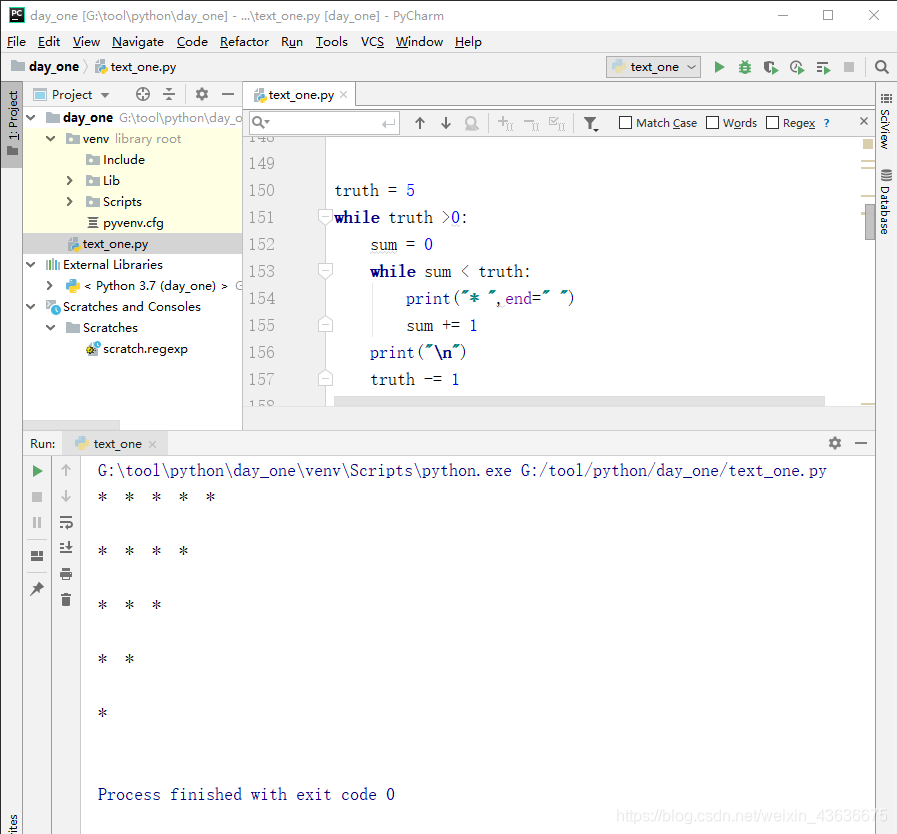The image size is (897, 834).
Task: Click restore layout icon in Run panel
Action: [37, 555]
